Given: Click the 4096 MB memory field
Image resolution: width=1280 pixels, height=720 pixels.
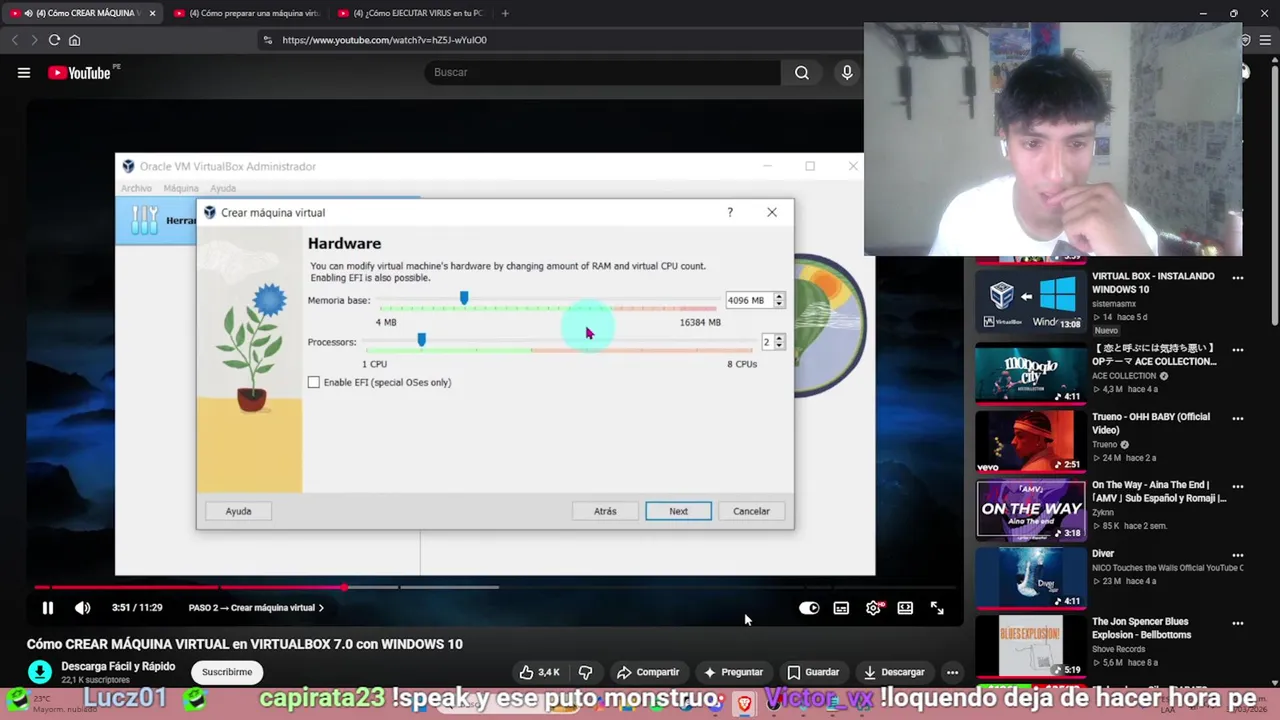Looking at the screenshot, I should coord(749,300).
